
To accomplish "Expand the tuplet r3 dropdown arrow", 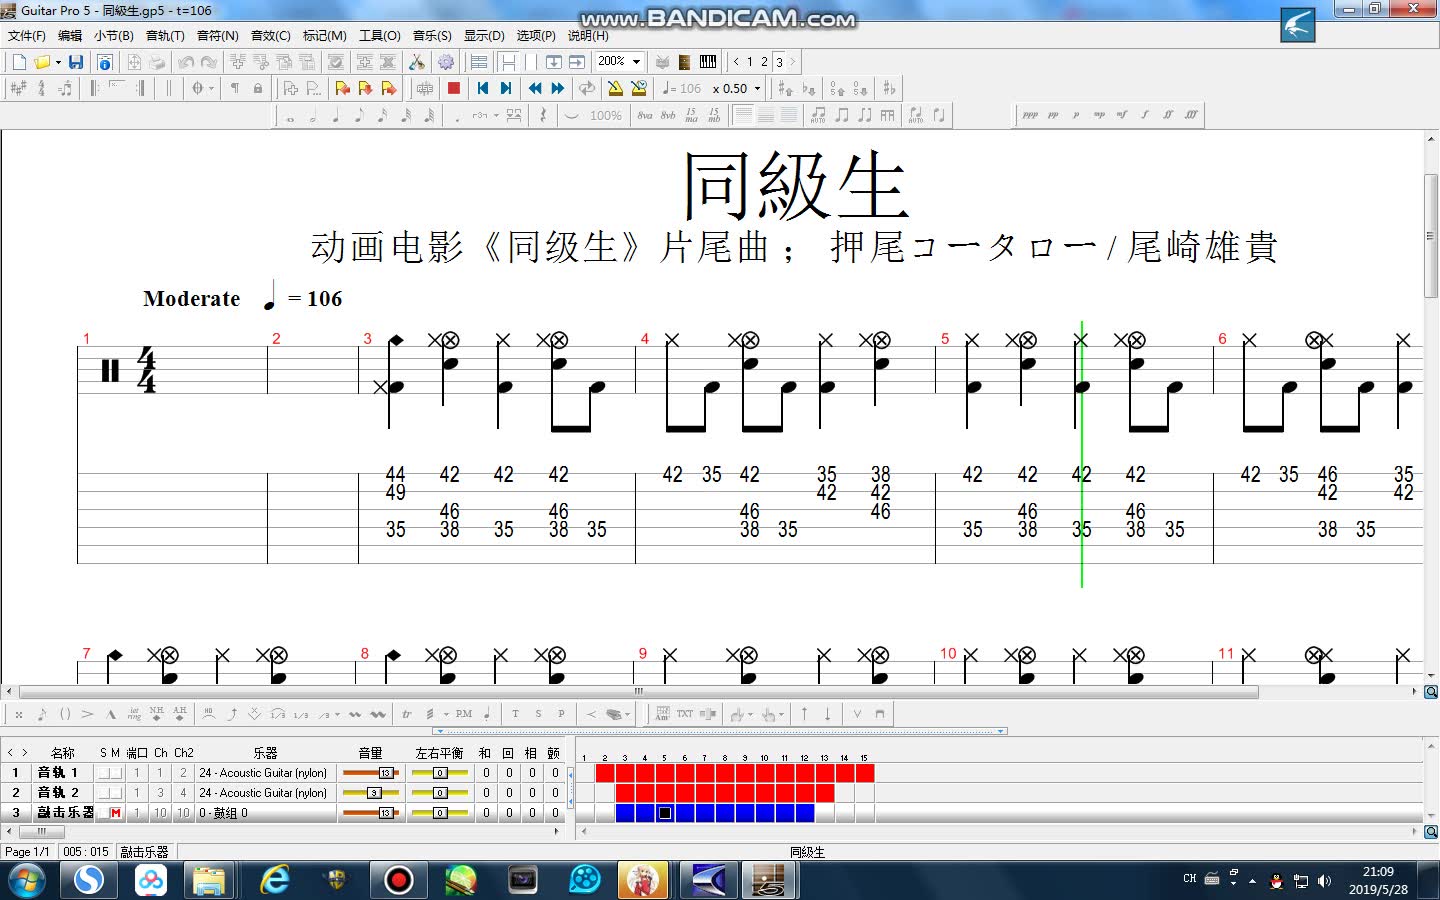I will (496, 116).
